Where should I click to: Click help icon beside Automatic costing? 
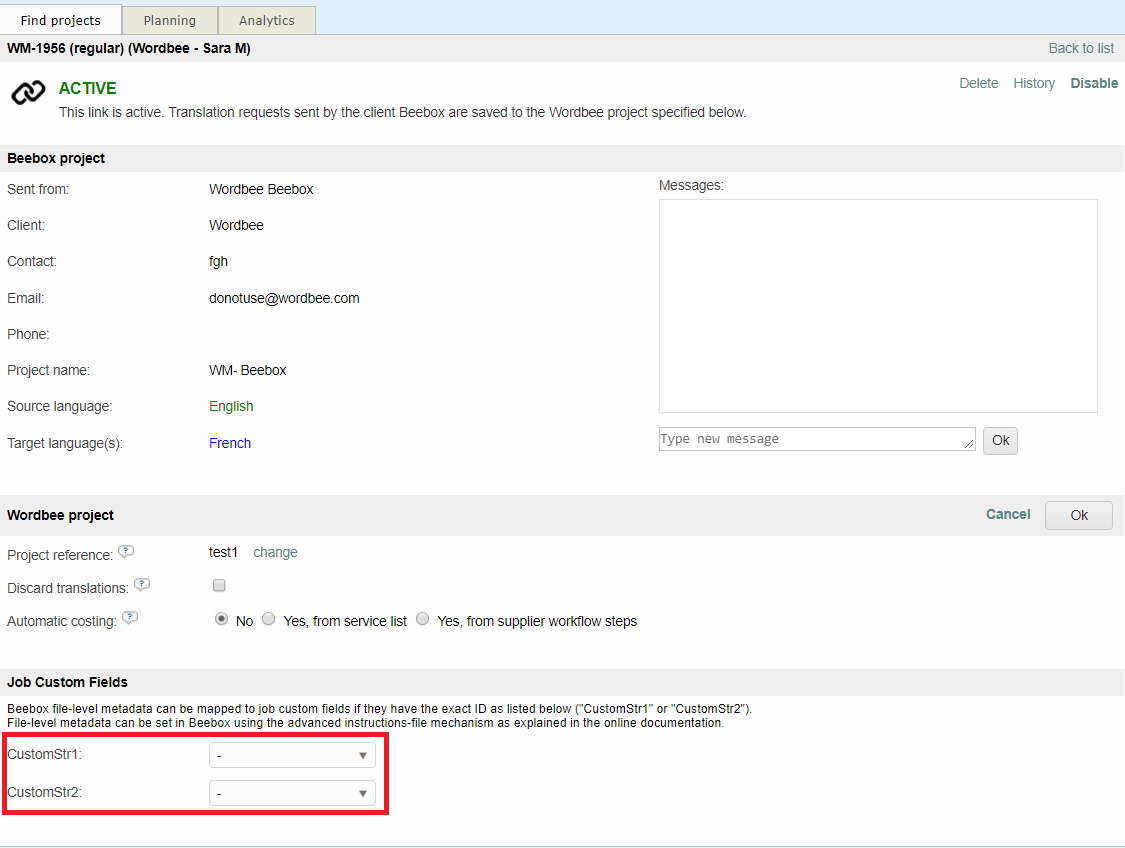click(x=130, y=618)
